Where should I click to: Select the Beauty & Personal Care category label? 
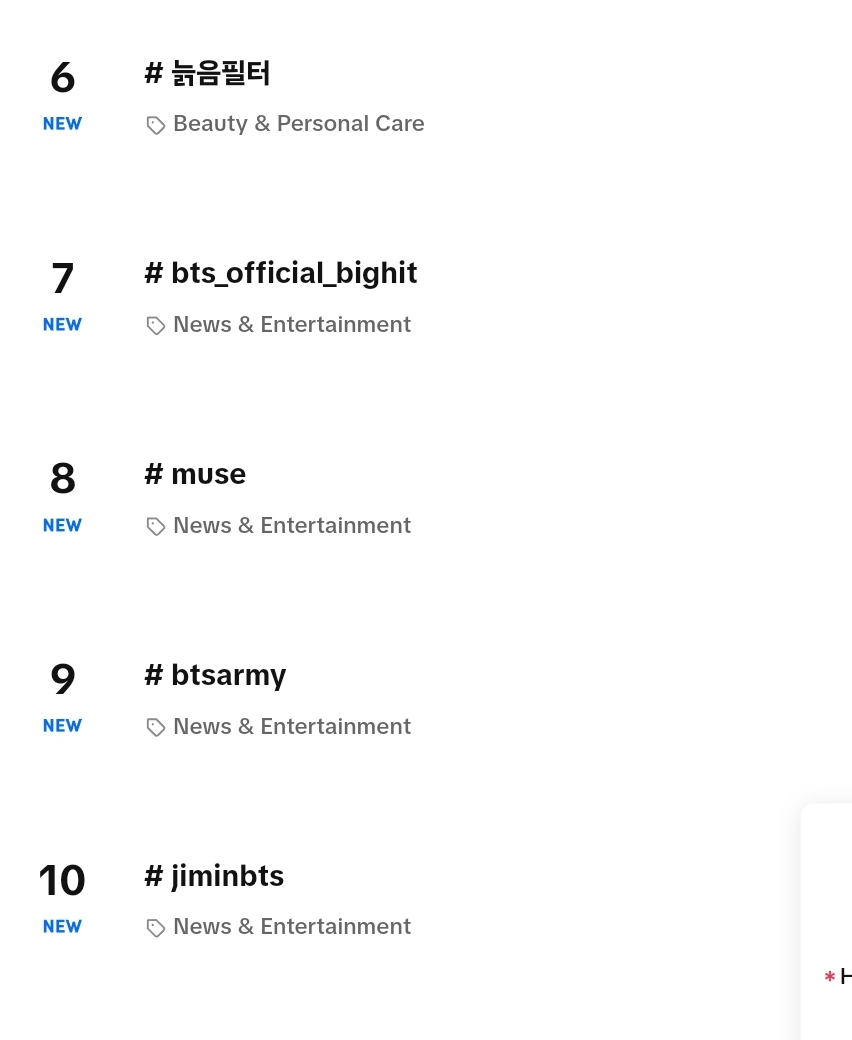point(298,123)
